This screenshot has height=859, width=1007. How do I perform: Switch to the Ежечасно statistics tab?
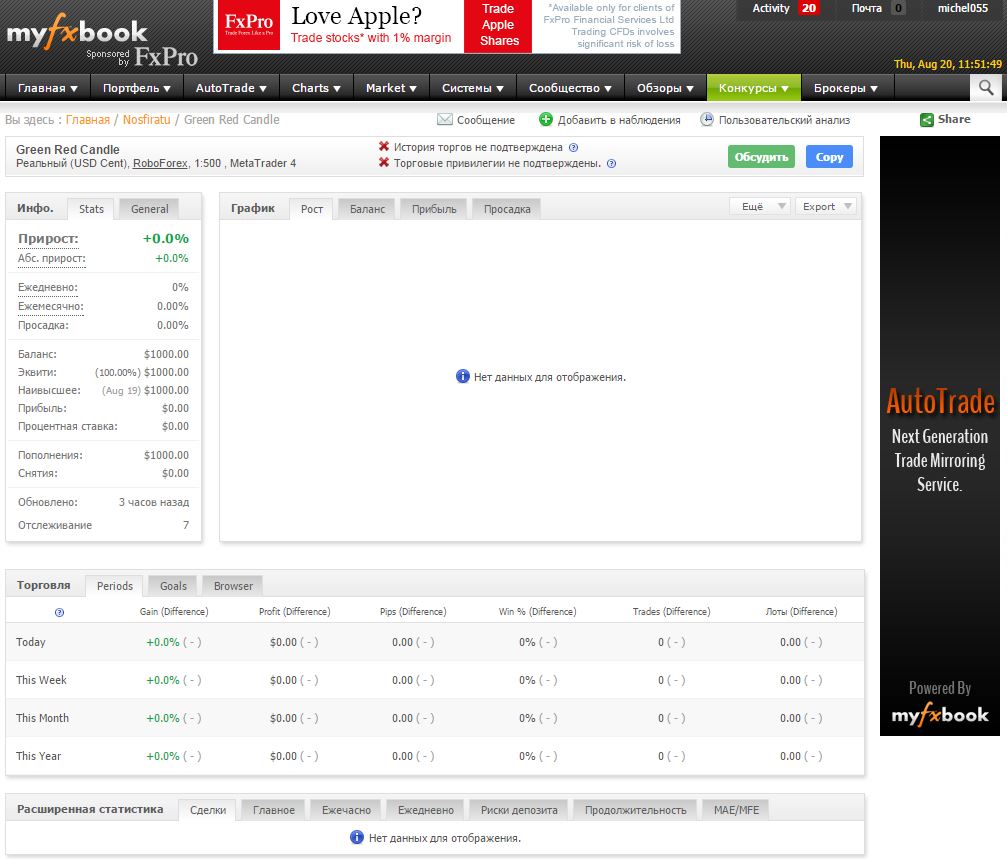point(346,810)
